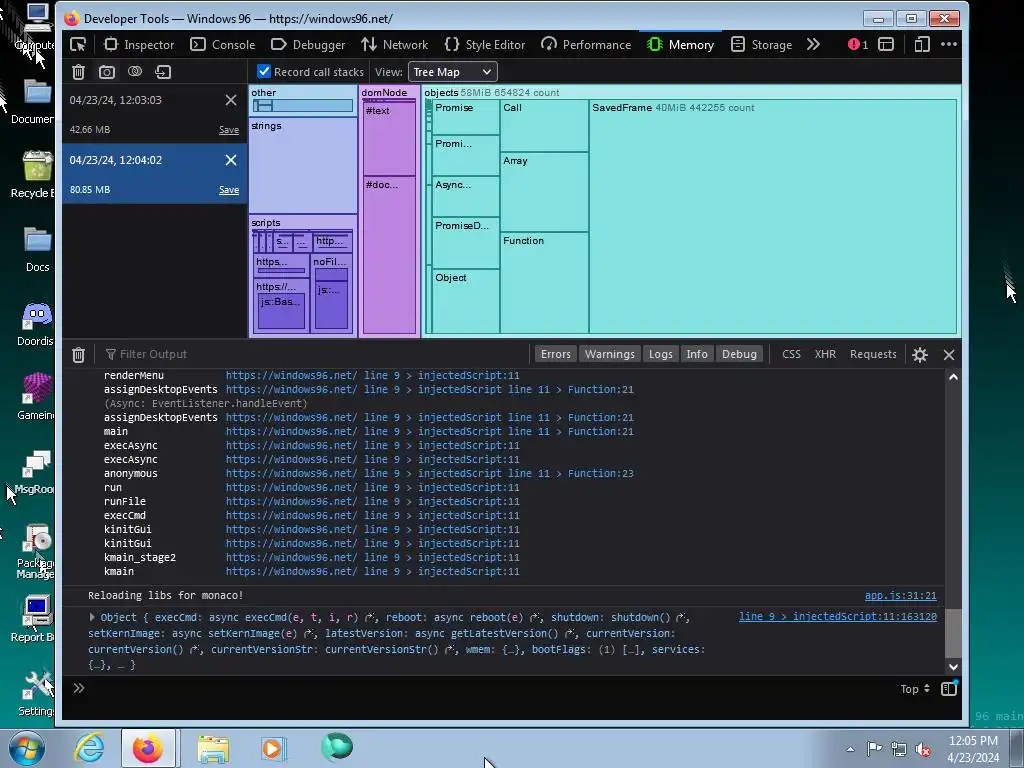Image resolution: width=1024 pixels, height=768 pixels.
Task: Toggle the multi-line editor mode icon
Action: [x=949, y=688]
